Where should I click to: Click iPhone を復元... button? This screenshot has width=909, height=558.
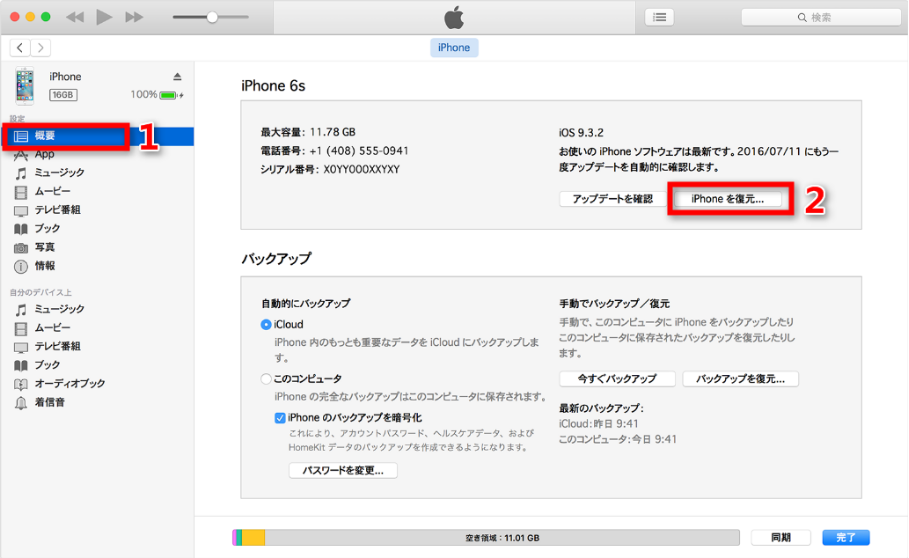pos(728,199)
